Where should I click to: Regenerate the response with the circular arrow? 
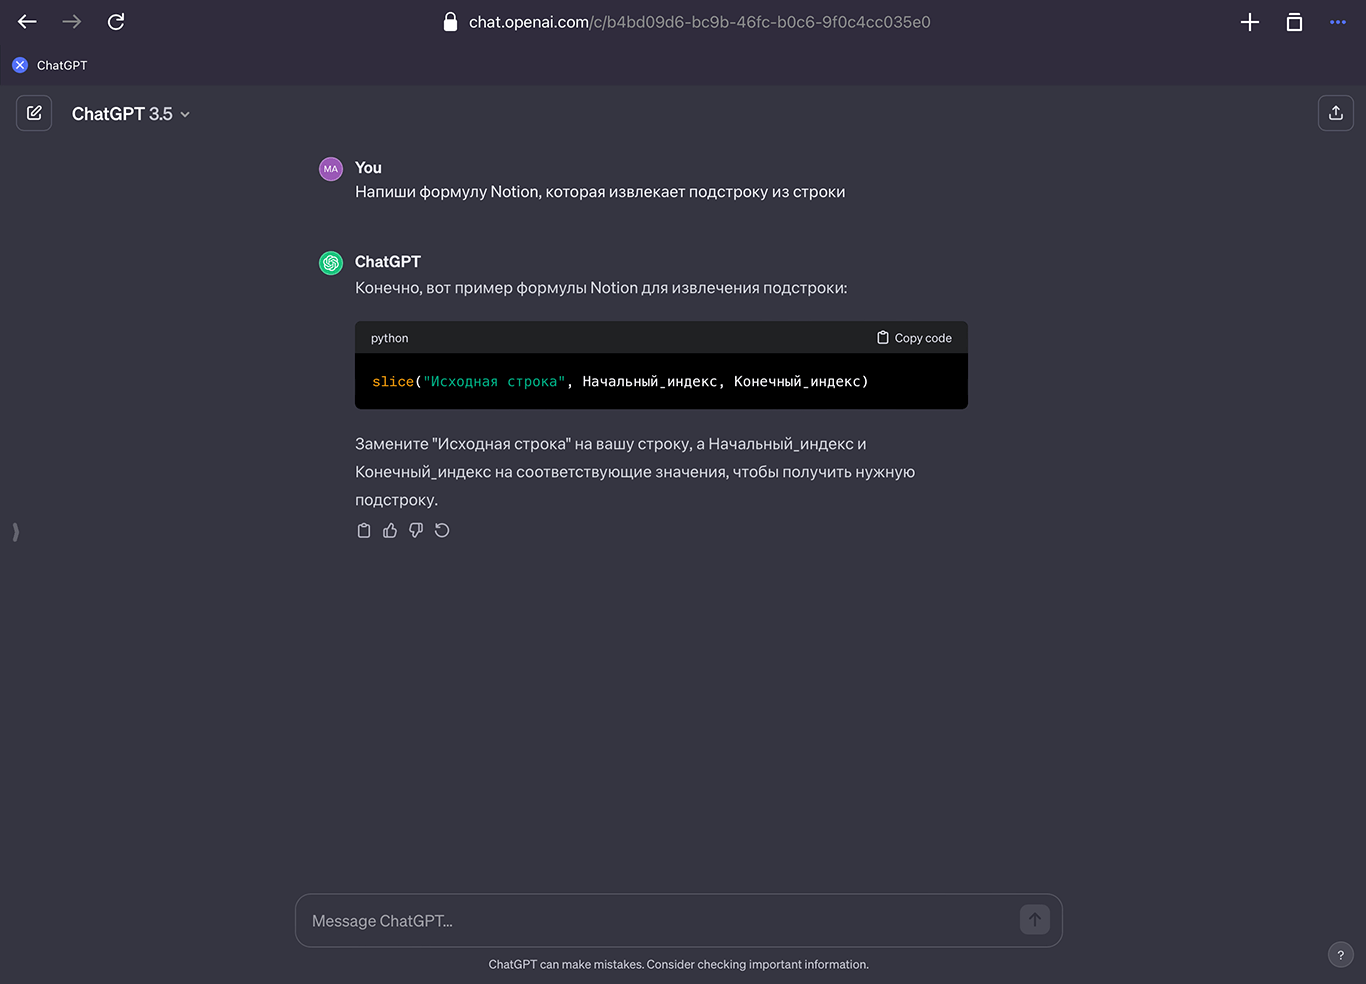[x=442, y=531]
